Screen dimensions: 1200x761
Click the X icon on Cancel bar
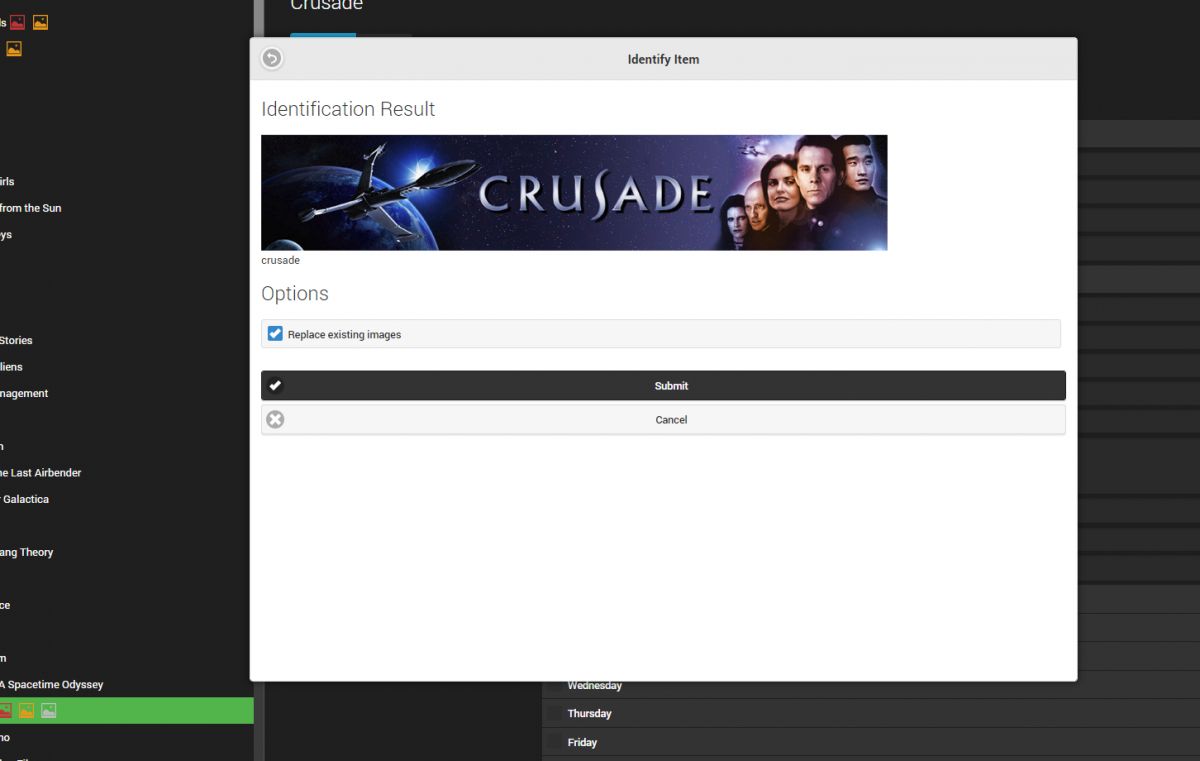click(x=275, y=420)
